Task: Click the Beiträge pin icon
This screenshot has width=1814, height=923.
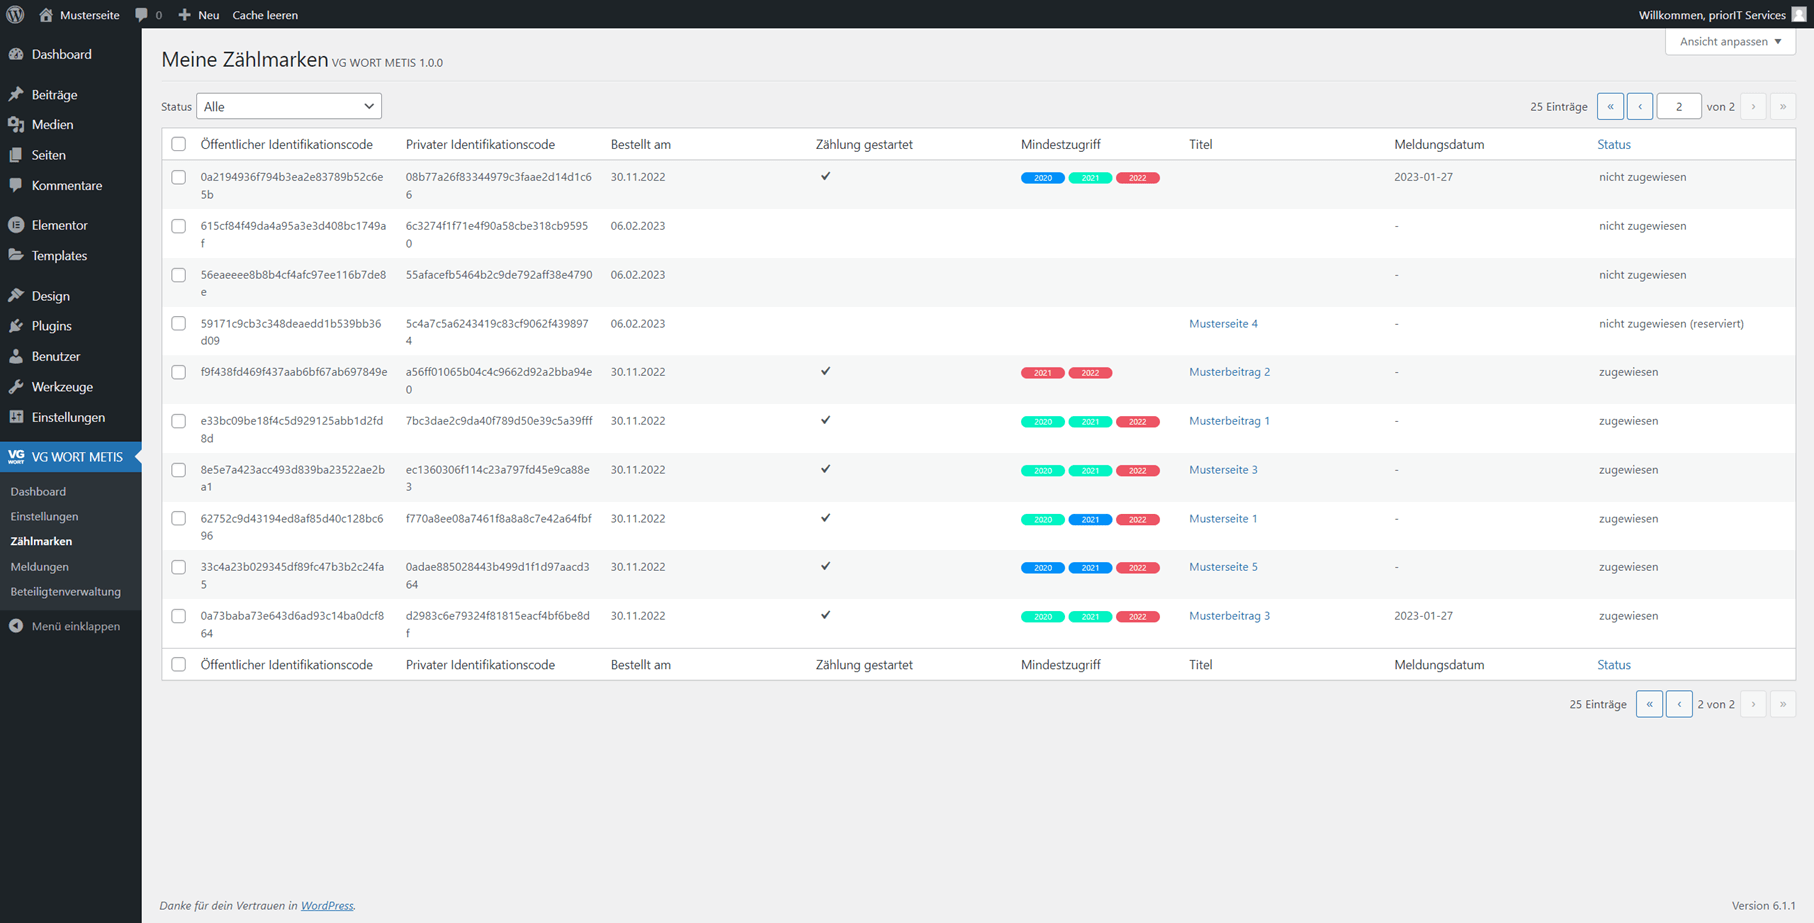Action: [16, 94]
